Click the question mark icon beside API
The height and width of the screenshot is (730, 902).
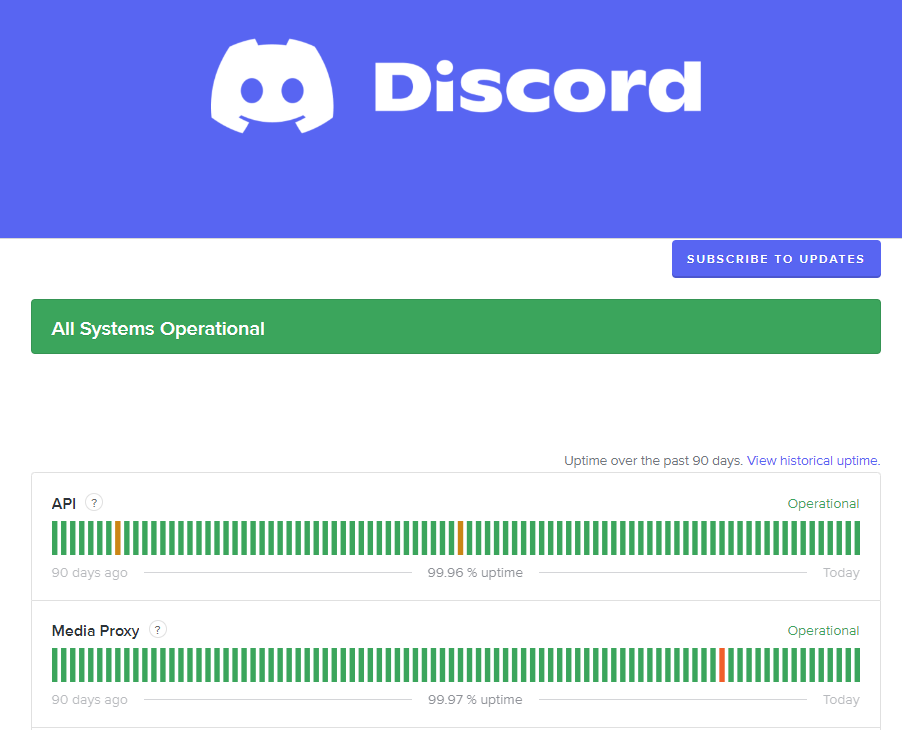point(94,502)
